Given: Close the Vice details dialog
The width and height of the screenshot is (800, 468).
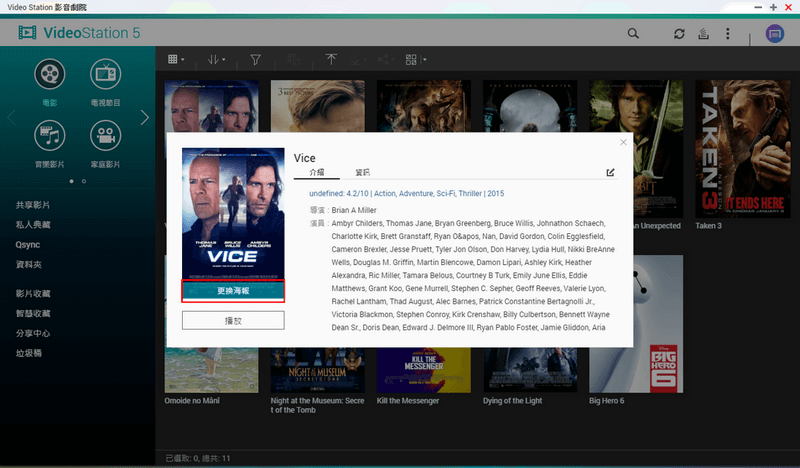Looking at the screenshot, I should [623, 142].
